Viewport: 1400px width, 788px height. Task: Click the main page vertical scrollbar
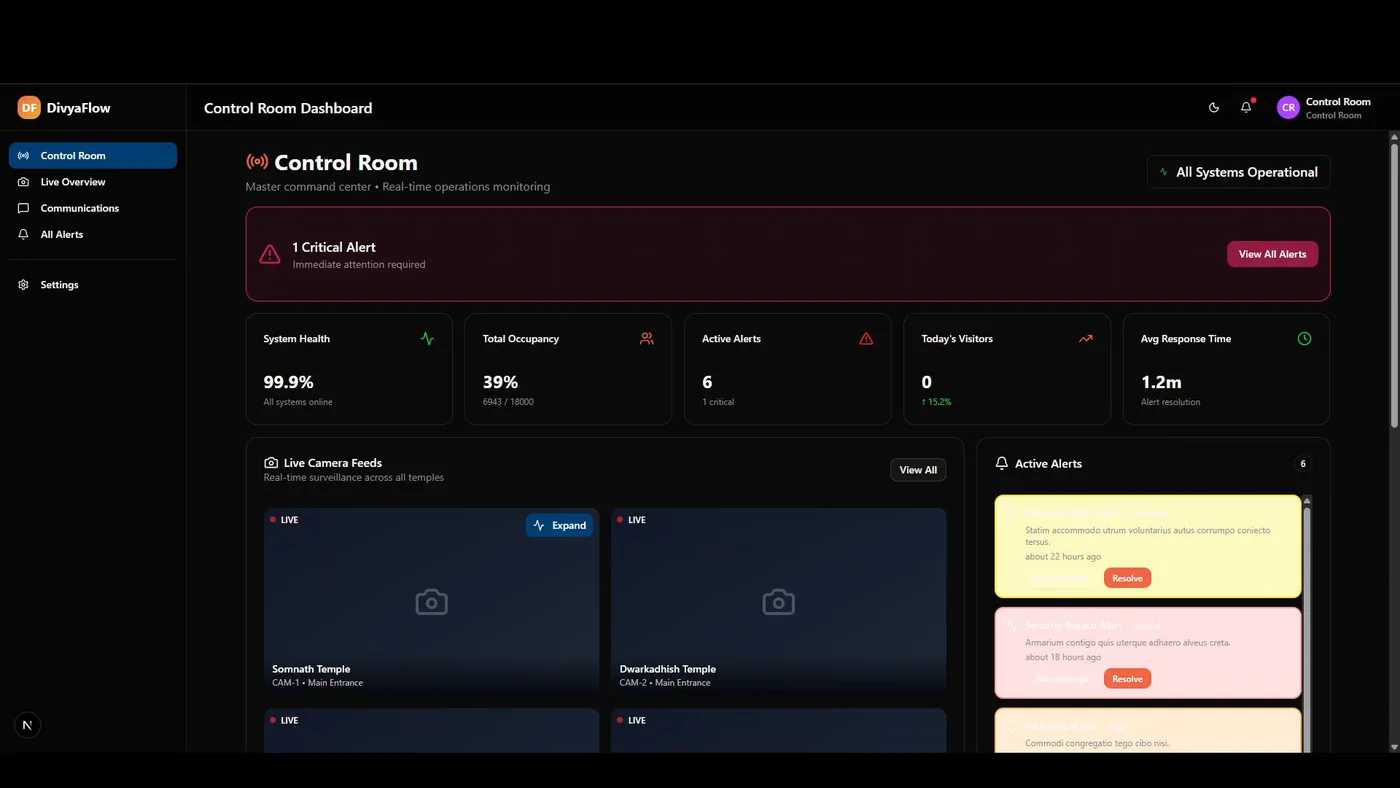coord(1394,288)
